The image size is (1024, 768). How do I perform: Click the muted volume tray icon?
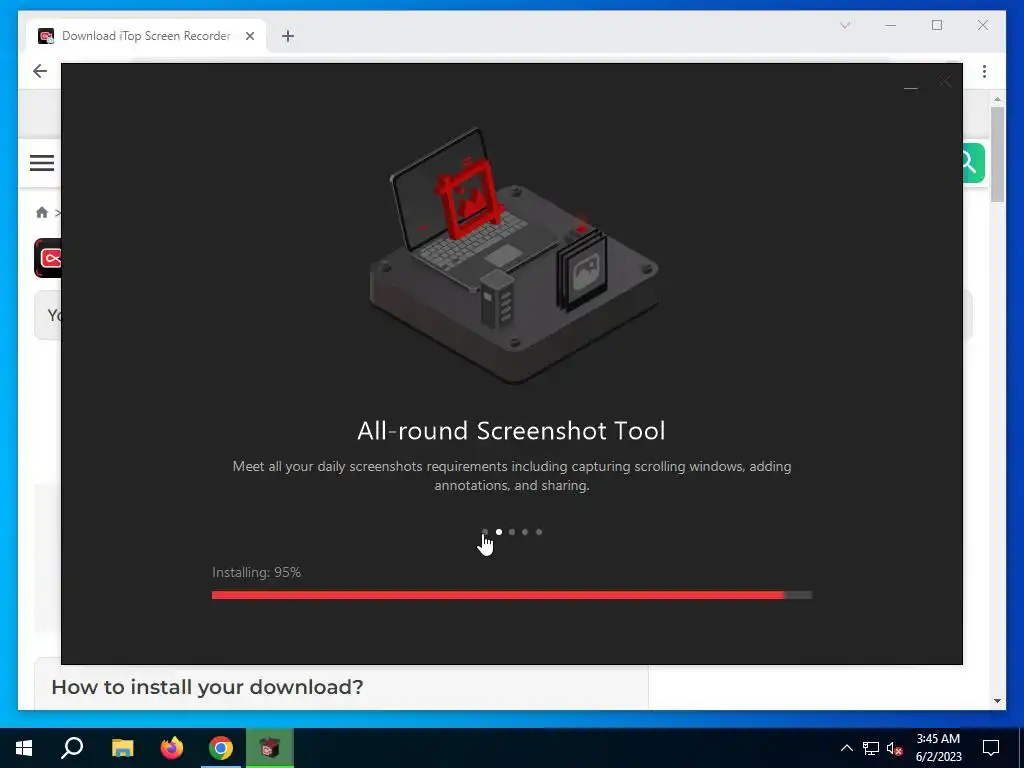895,748
